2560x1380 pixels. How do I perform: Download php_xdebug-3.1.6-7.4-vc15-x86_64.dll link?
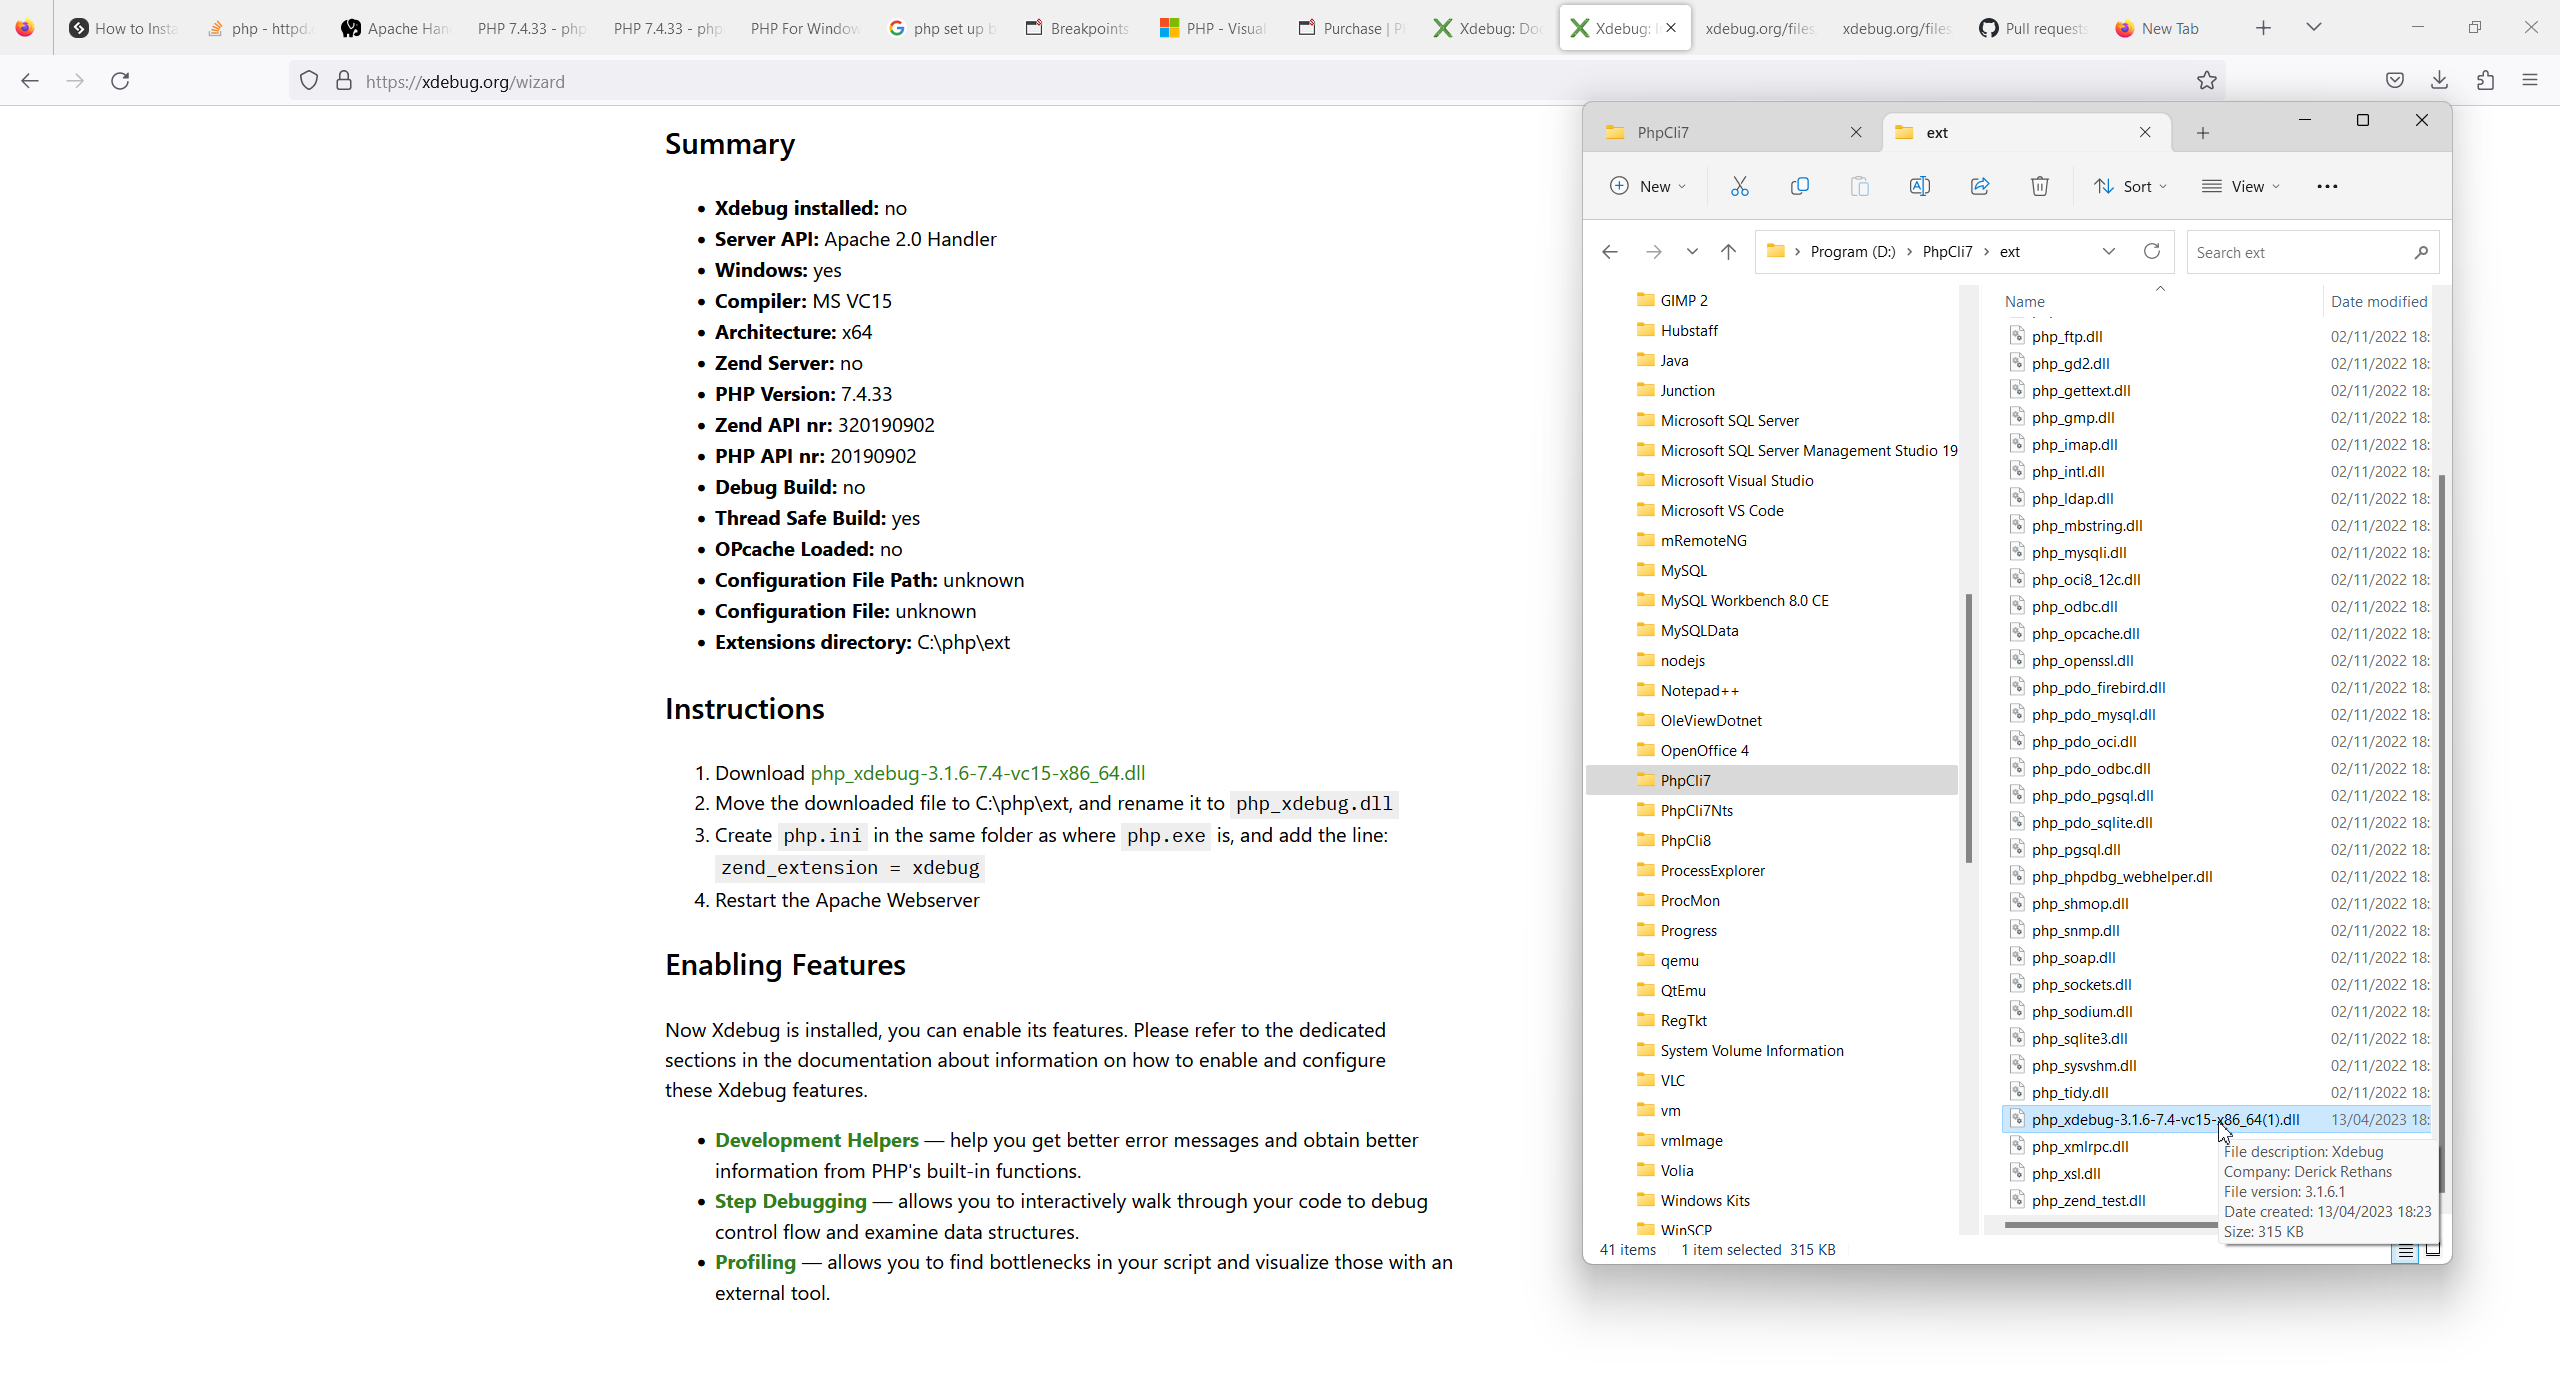coord(977,773)
